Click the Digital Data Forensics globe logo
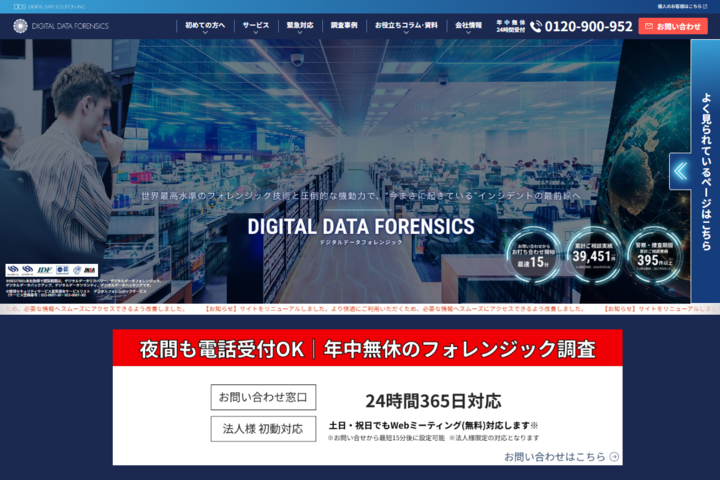Screen dimensions: 720x480 click(19, 25)
